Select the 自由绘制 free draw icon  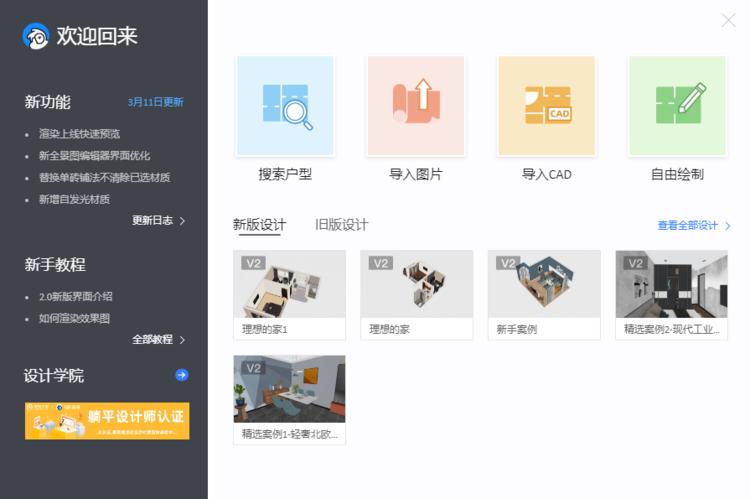click(x=677, y=106)
